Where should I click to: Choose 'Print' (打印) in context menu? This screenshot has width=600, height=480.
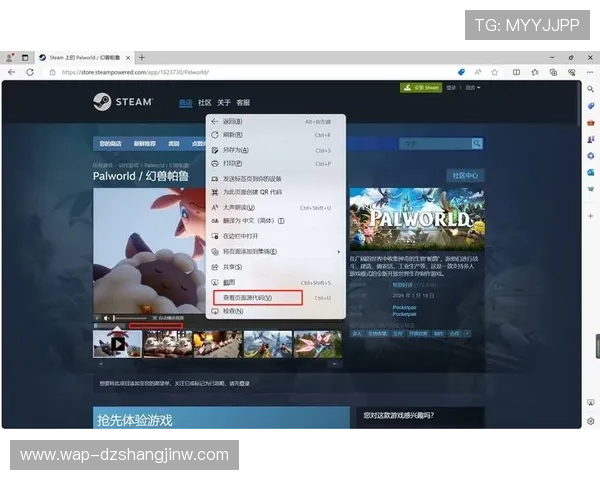point(233,164)
